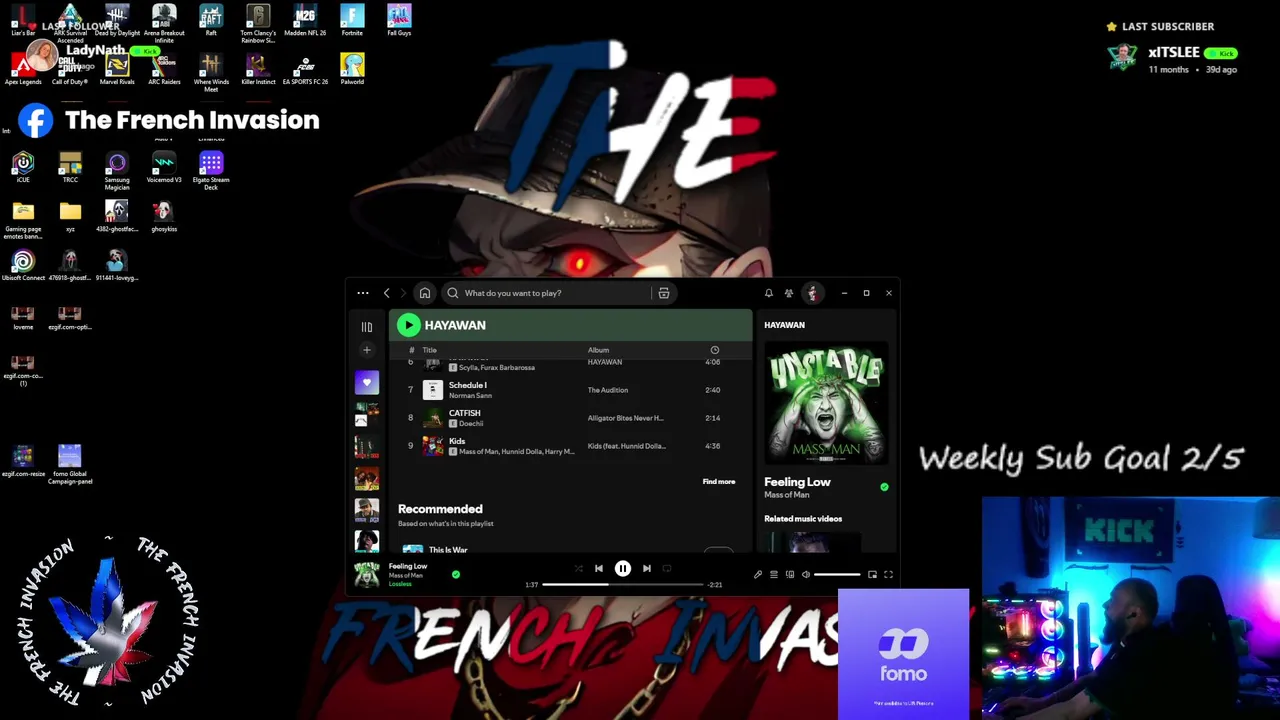Toggle the lyrics microphone icon
Viewport: 1280px width, 720px height.
point(758,575)
